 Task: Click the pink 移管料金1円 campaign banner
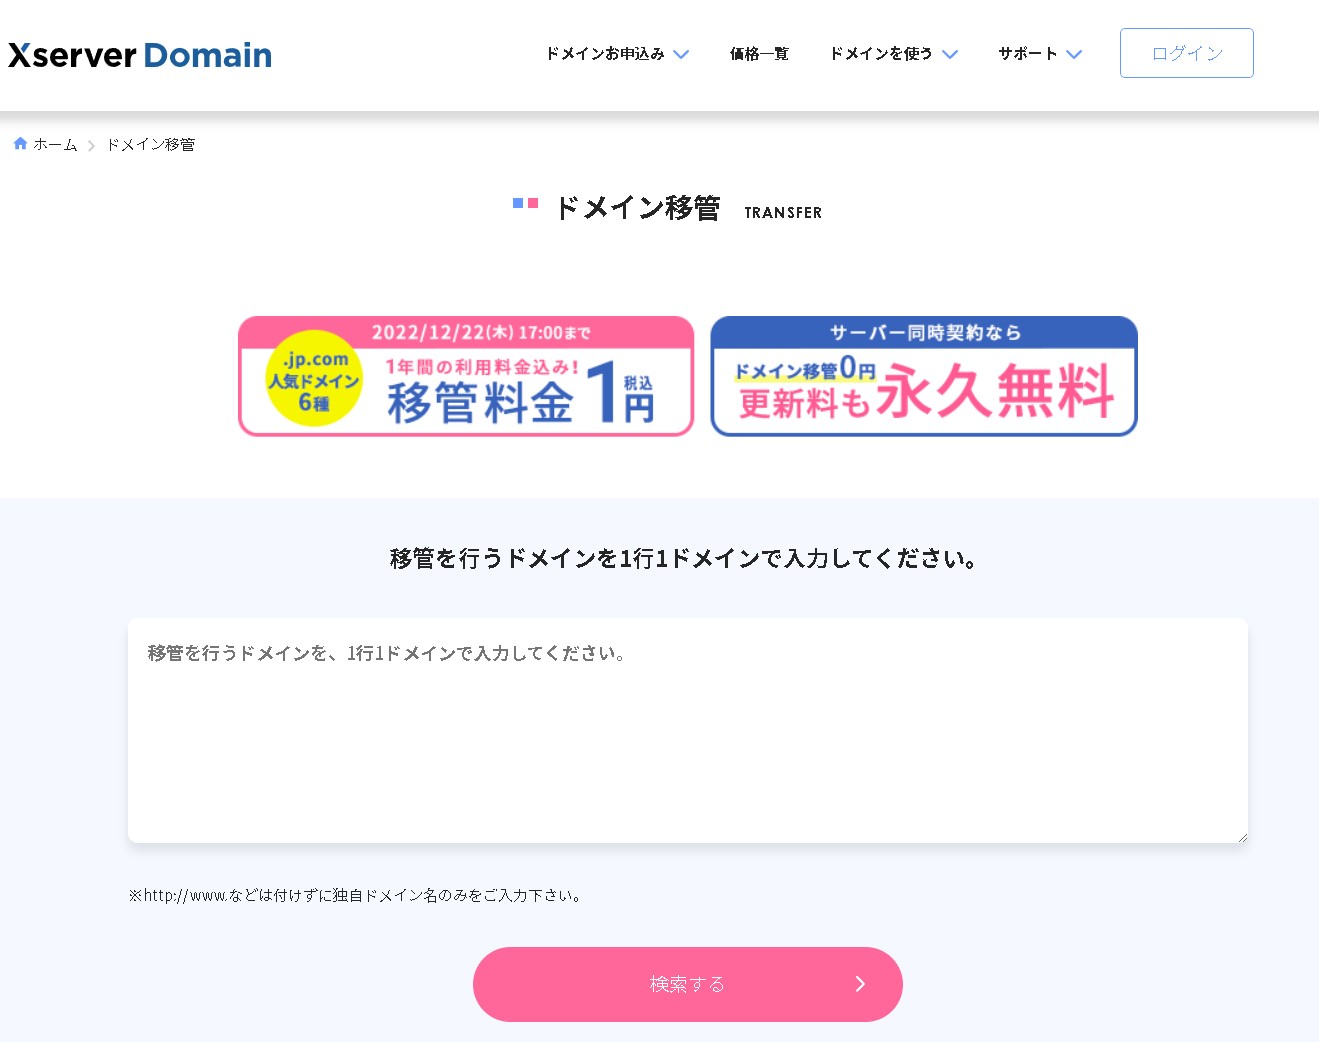pyautogui.click(x=465, y=377)
